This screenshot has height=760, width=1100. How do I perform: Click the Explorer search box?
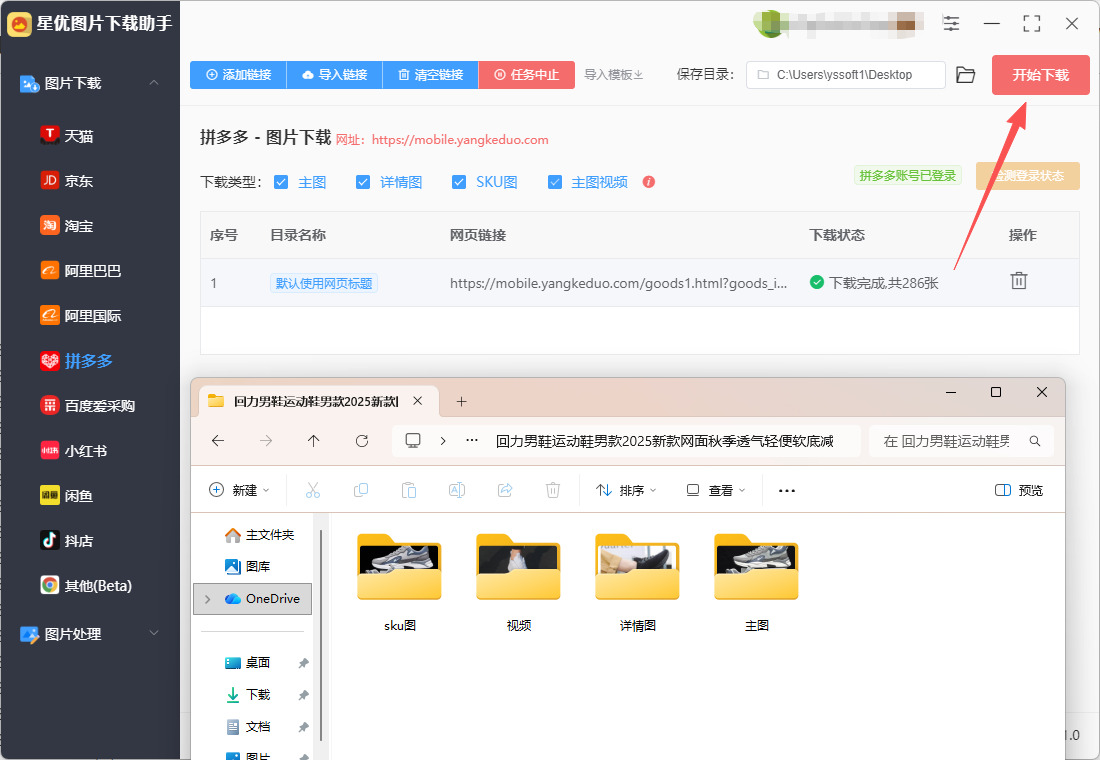[x=961, y=441]
